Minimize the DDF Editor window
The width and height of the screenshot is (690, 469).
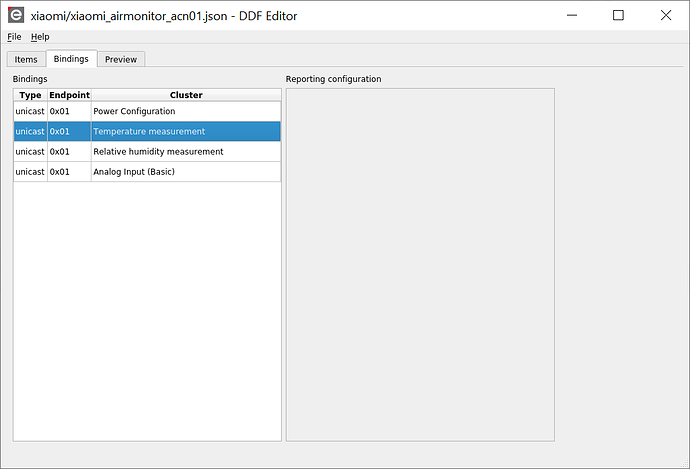coord(572,15)
